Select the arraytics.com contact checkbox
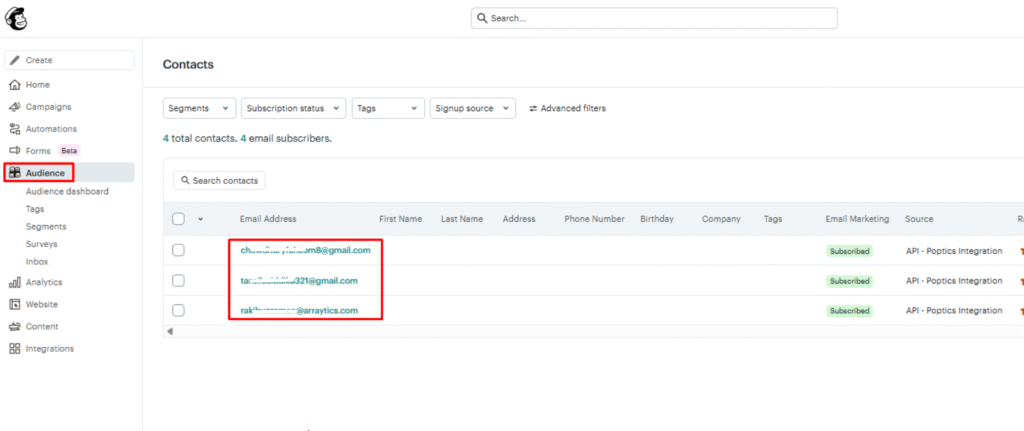This screenshot has height=431, width=1024. pyautogui.click(x=178, y=311)
